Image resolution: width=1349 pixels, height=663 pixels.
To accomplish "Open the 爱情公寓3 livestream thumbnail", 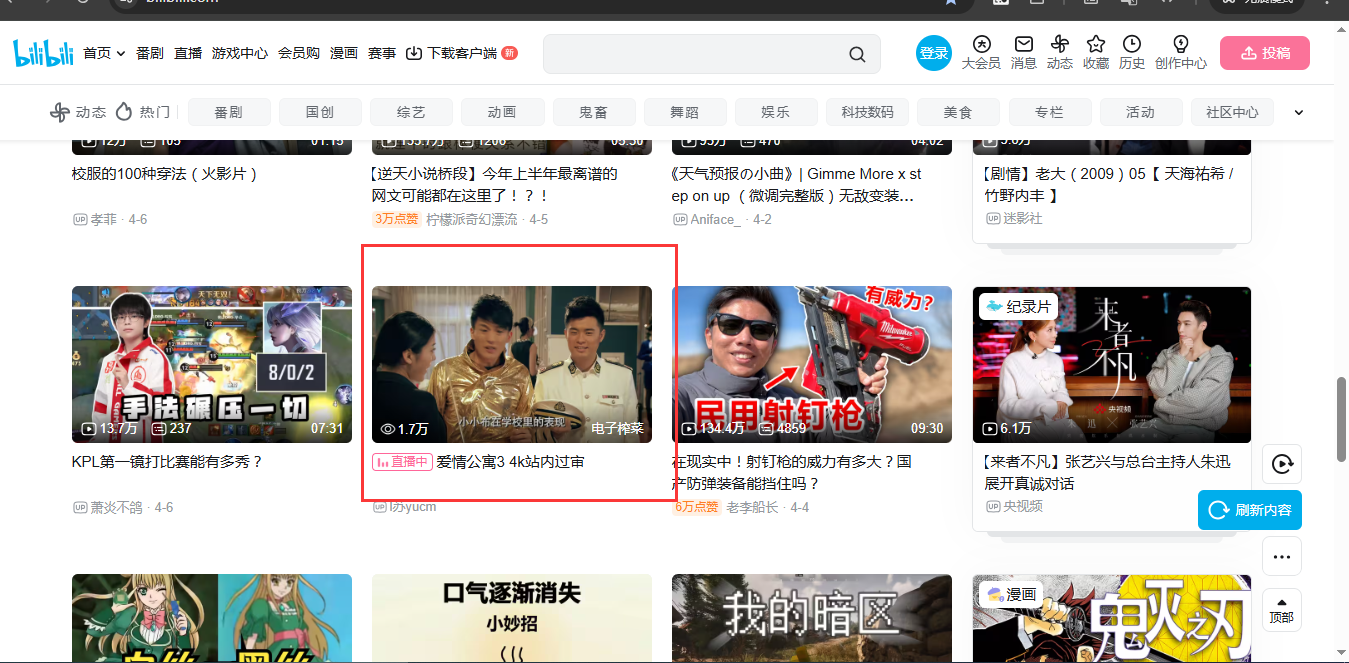I will click(x=511, y=365).
